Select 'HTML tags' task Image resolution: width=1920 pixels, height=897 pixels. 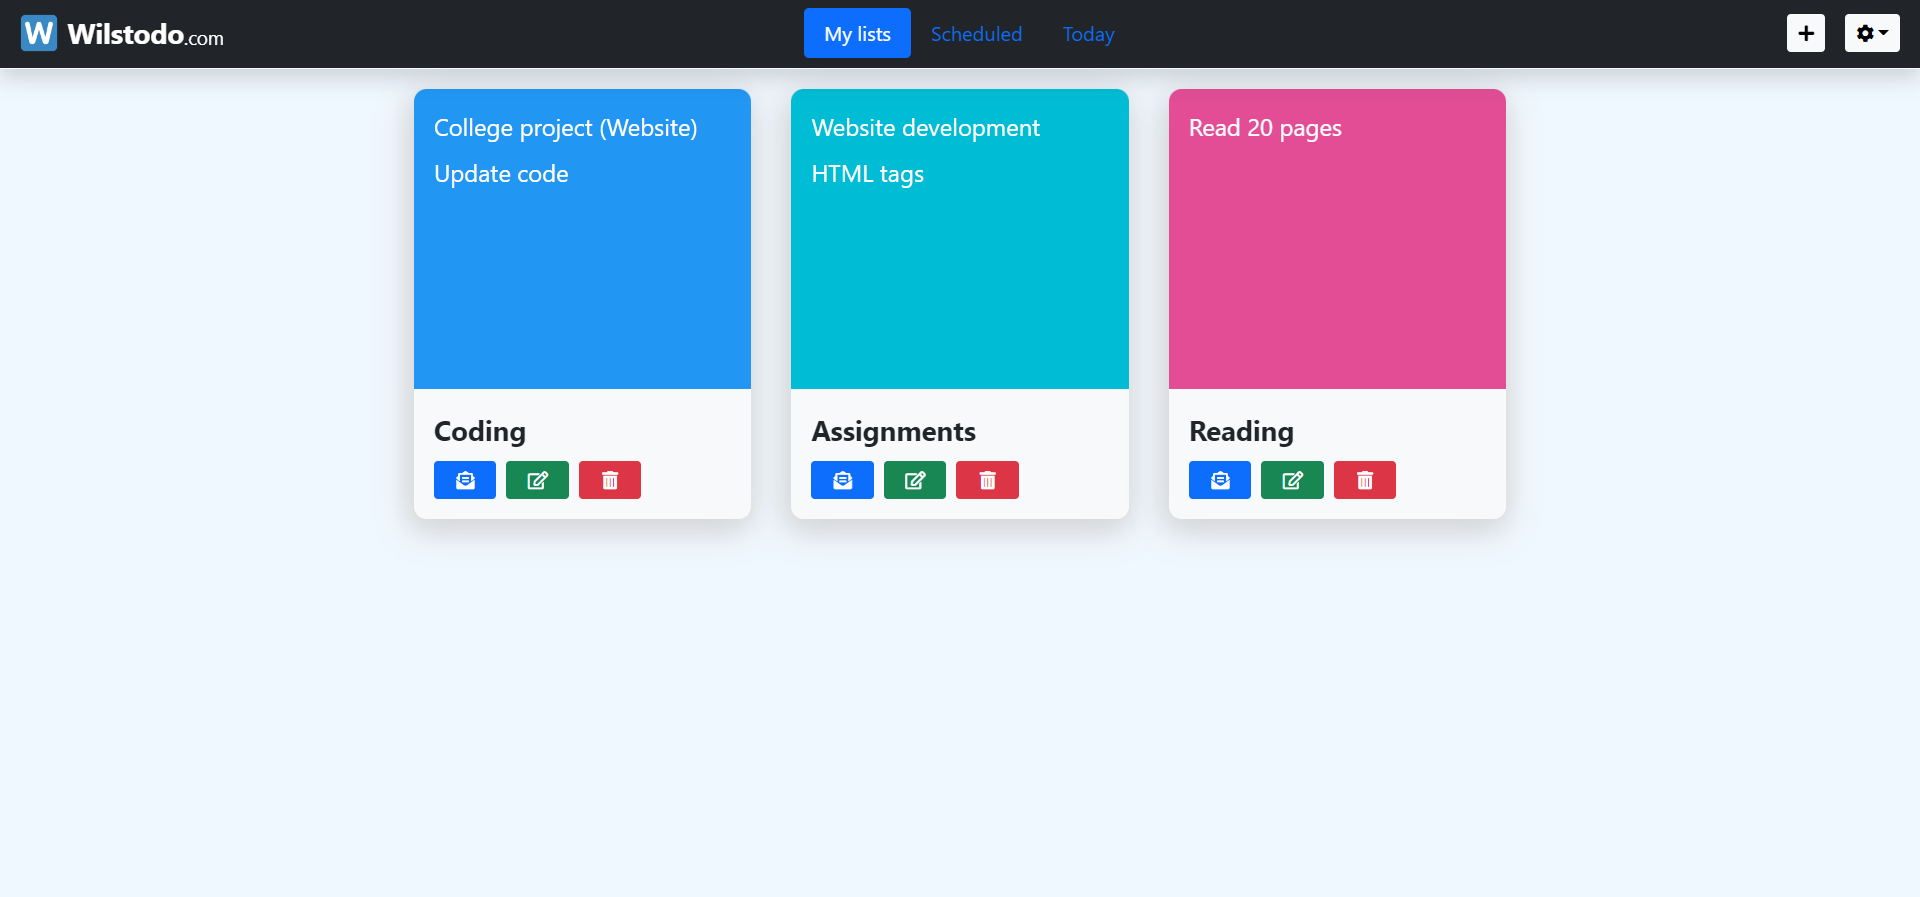(867, 174)
